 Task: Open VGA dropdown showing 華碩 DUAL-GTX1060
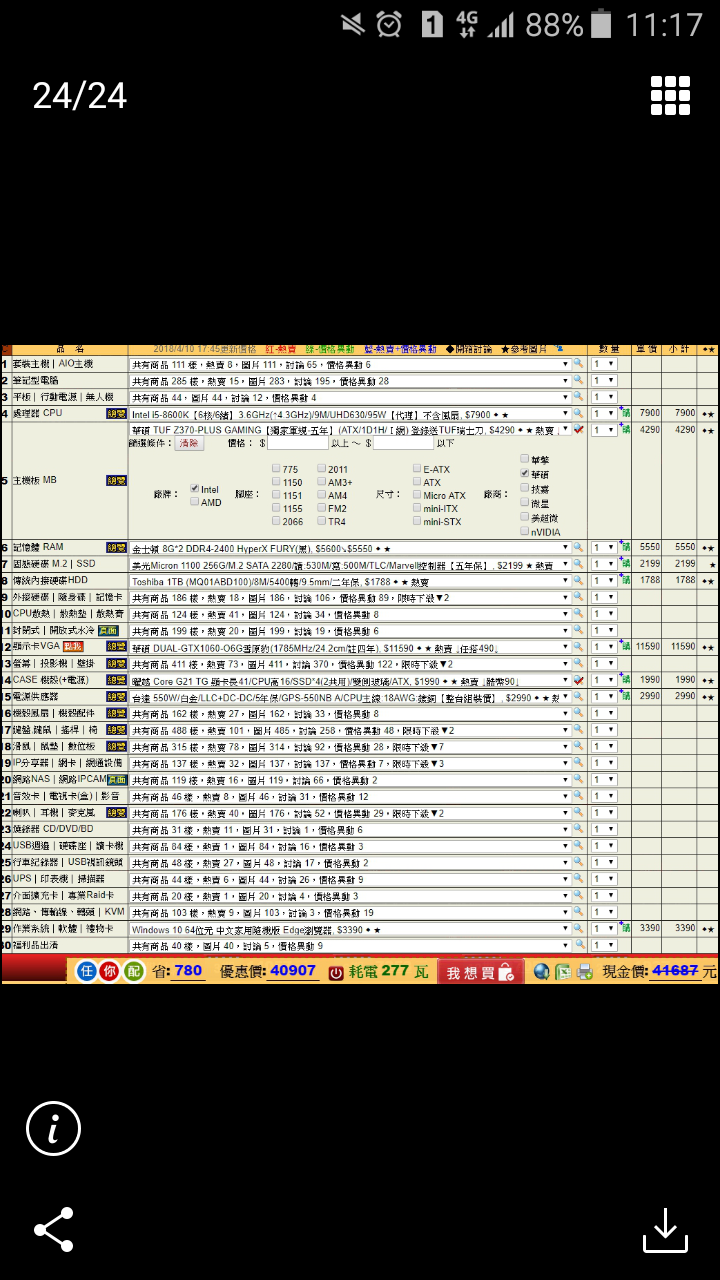(350, 647)
